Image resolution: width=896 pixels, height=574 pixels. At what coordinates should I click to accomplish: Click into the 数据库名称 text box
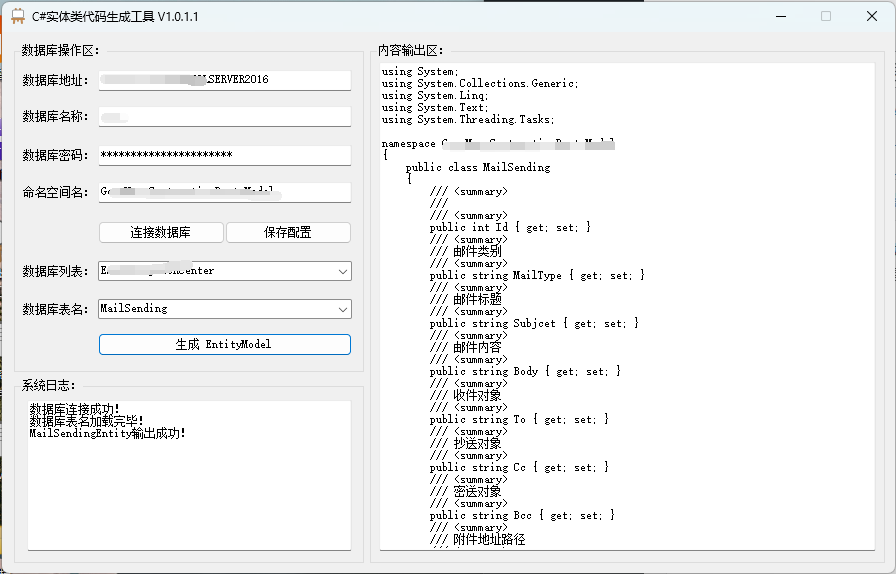[x=224, y=117]
